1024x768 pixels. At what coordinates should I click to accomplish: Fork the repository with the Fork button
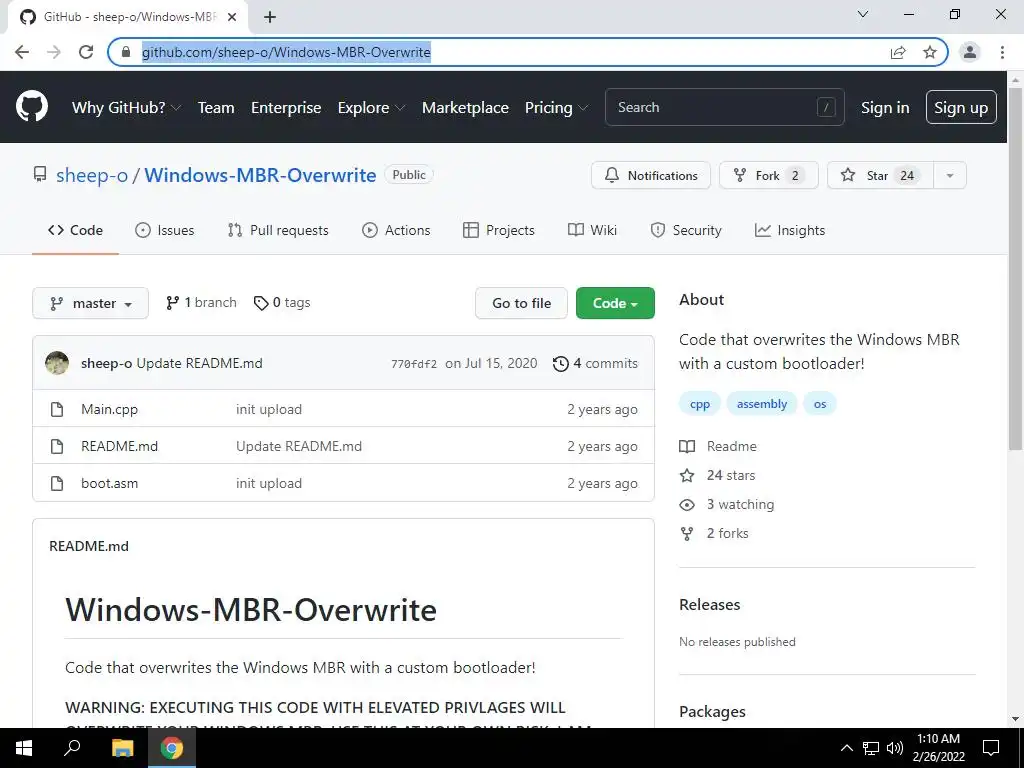coord(769,175)
